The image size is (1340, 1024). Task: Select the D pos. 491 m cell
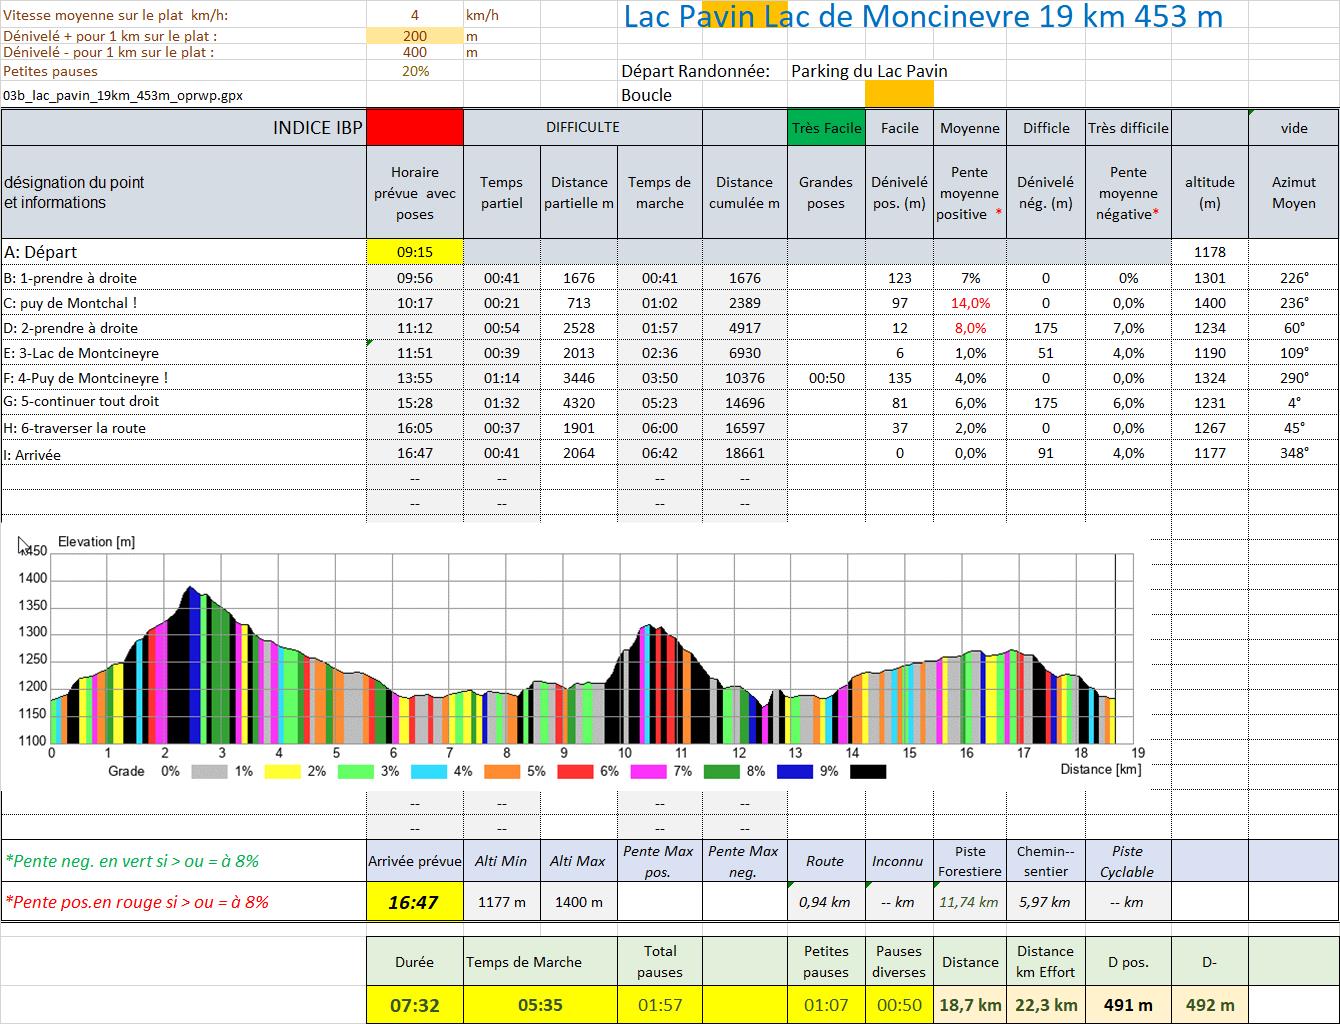(1128, 1005)
